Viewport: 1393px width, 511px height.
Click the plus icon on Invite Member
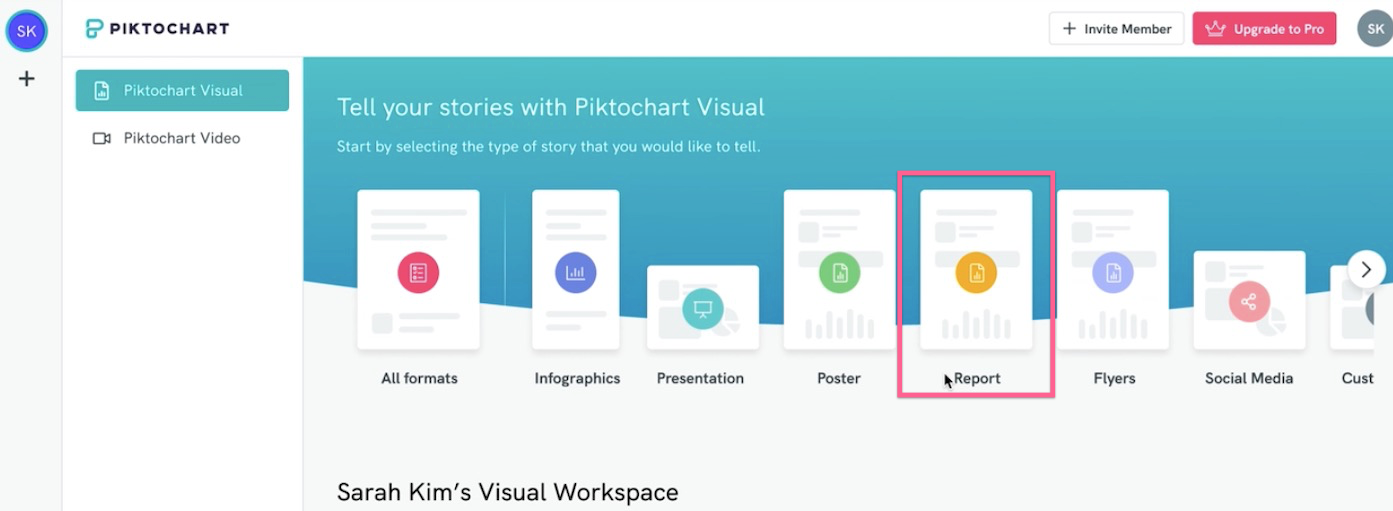click(1069, 29)
